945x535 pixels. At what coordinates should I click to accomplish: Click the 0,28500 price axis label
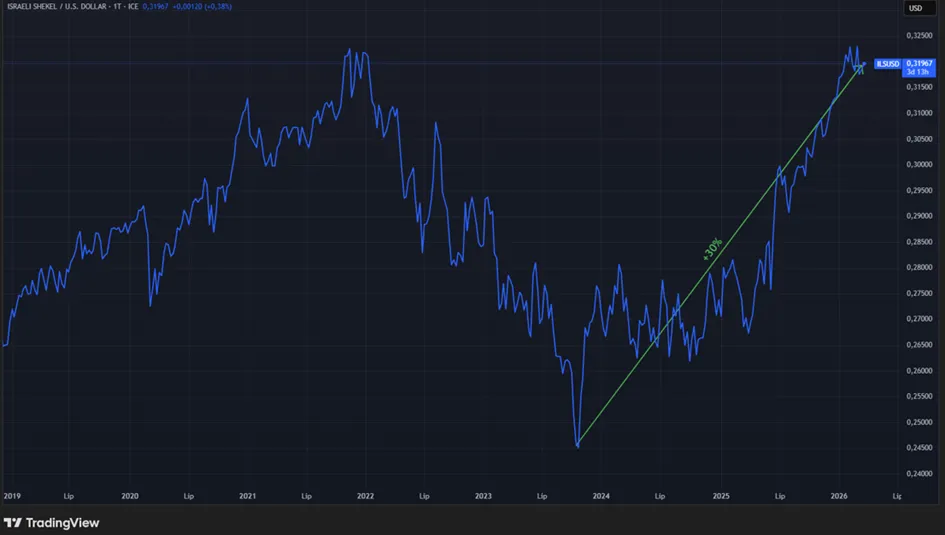pyautogui.click(x=919, y=242)
